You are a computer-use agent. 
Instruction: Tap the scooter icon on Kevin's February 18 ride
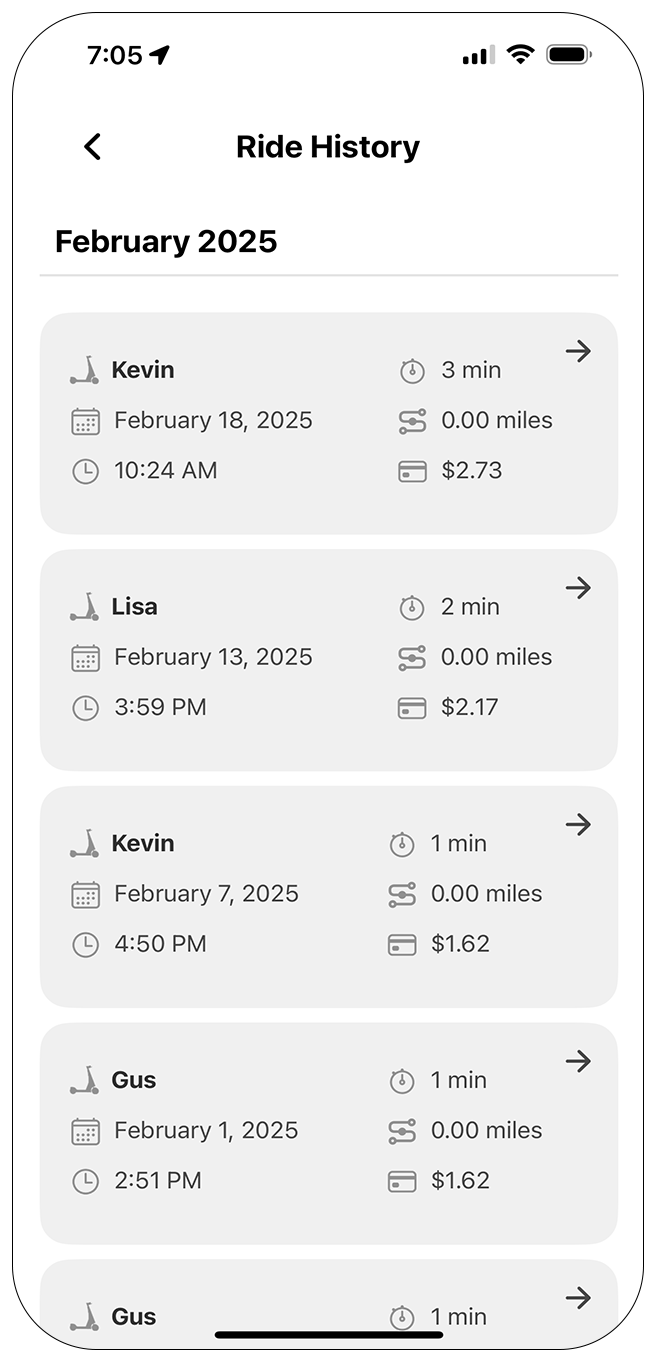(85, 370)
